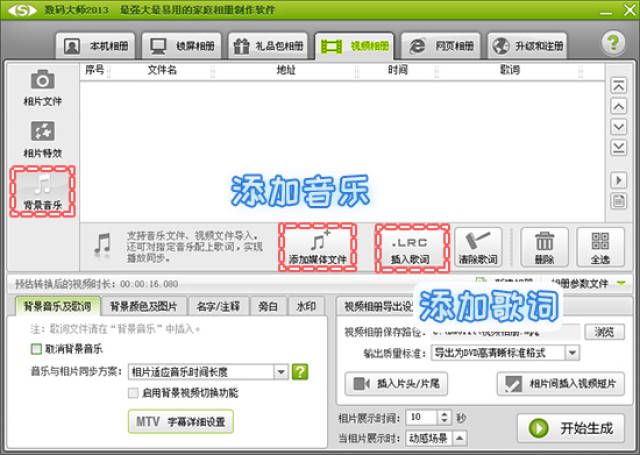Screen dimensions: 640x455
Task: Move item down one arrow button
Action: (x=618, y=127)
